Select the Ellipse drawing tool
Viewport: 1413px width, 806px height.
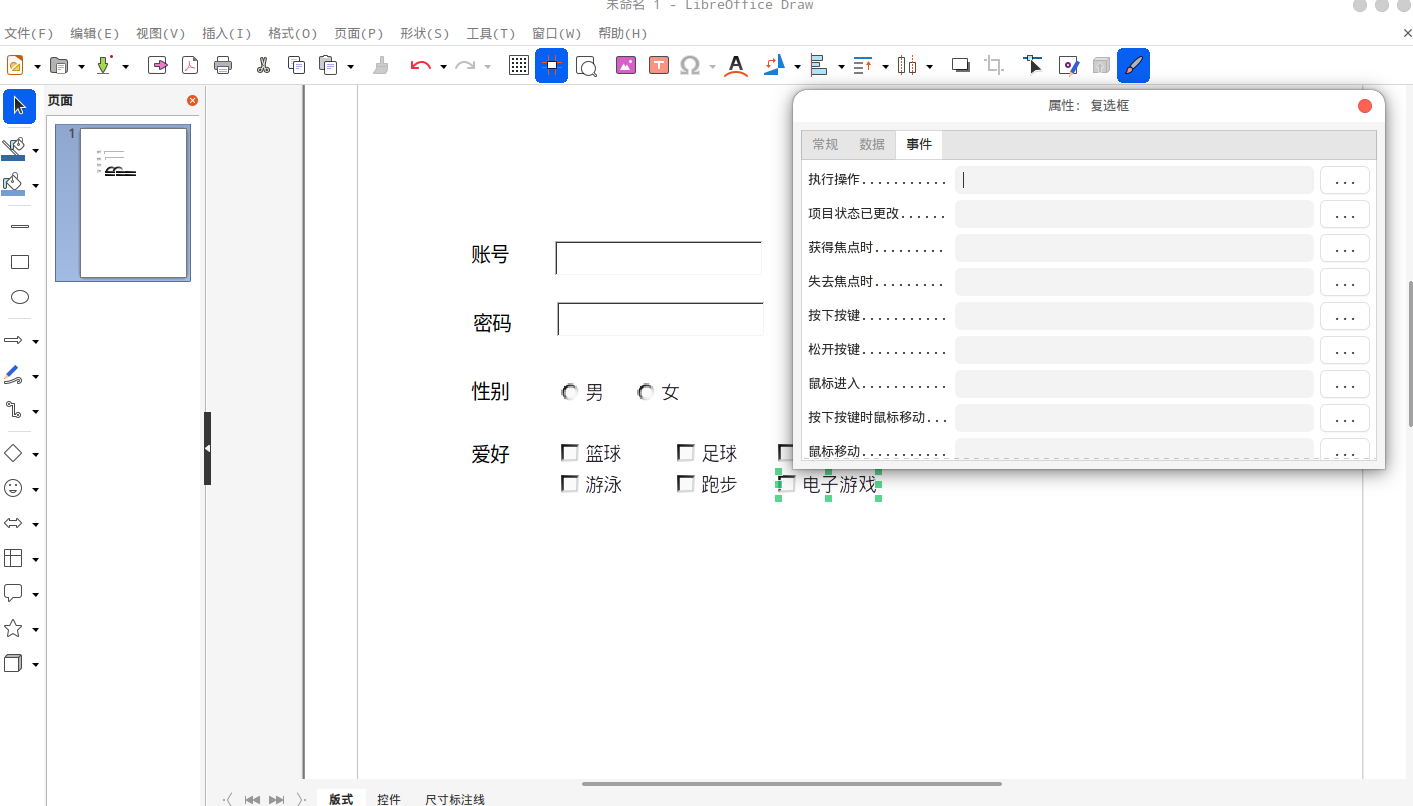pyautogui.click(x=19, y=297)
